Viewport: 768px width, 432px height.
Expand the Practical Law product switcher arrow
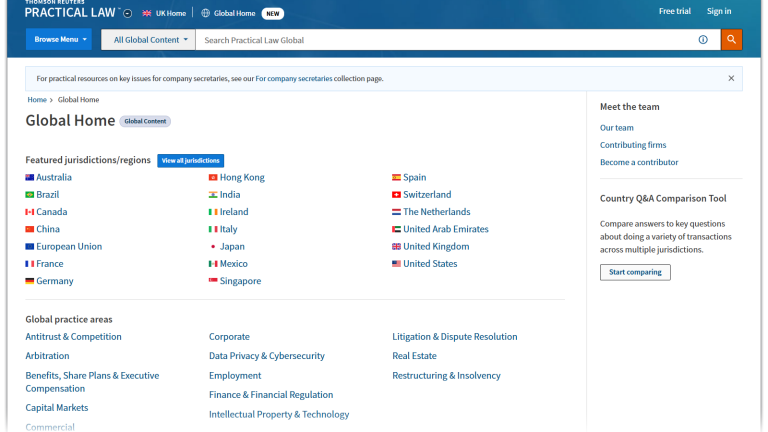pyautogui.click(x=127, y=13)
